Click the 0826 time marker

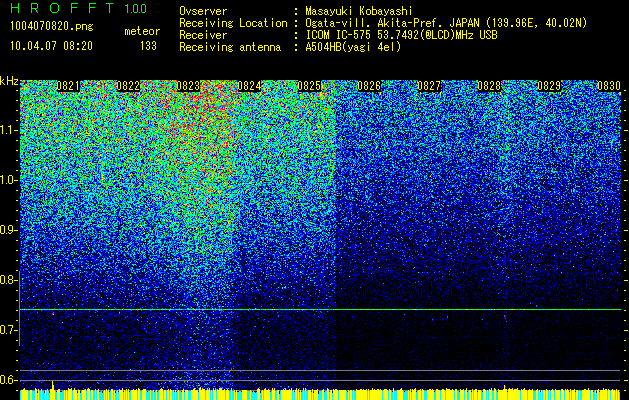369,86
